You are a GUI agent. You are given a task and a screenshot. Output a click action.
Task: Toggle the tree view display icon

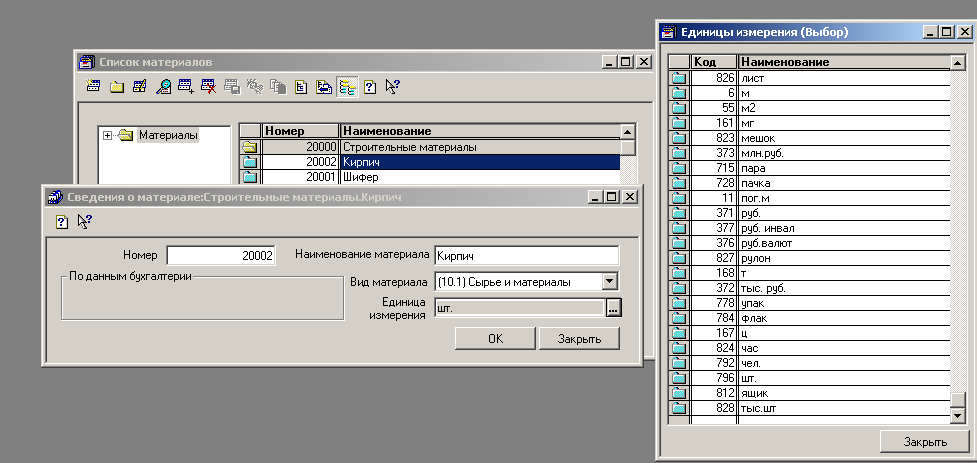coord(347,87)
